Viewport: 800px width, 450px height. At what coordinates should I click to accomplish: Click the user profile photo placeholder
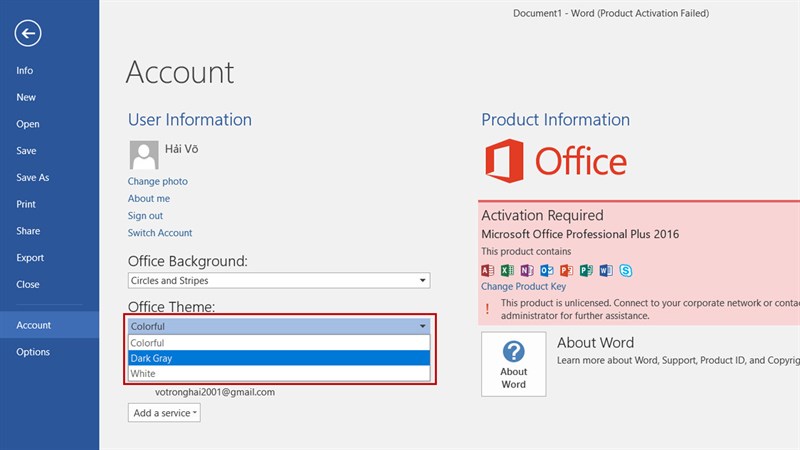click(x=143, y=154)
